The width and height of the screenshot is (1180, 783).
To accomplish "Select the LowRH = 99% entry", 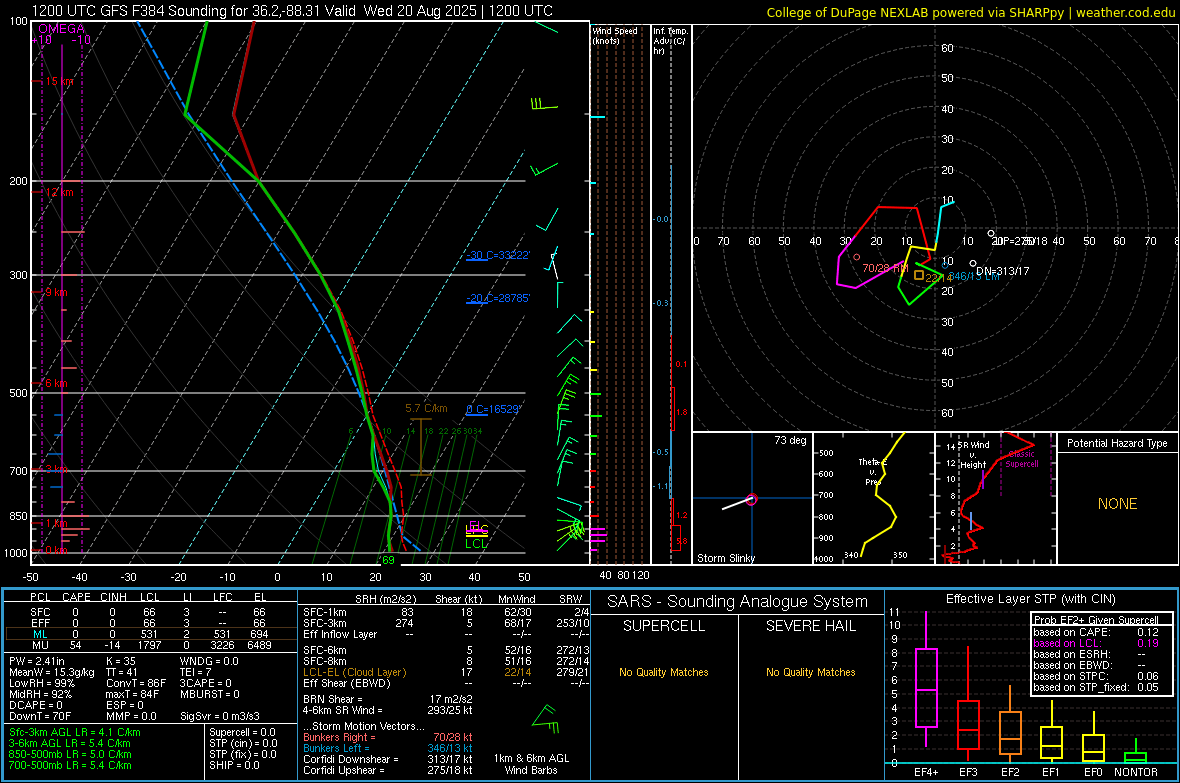I will [41, 683].
